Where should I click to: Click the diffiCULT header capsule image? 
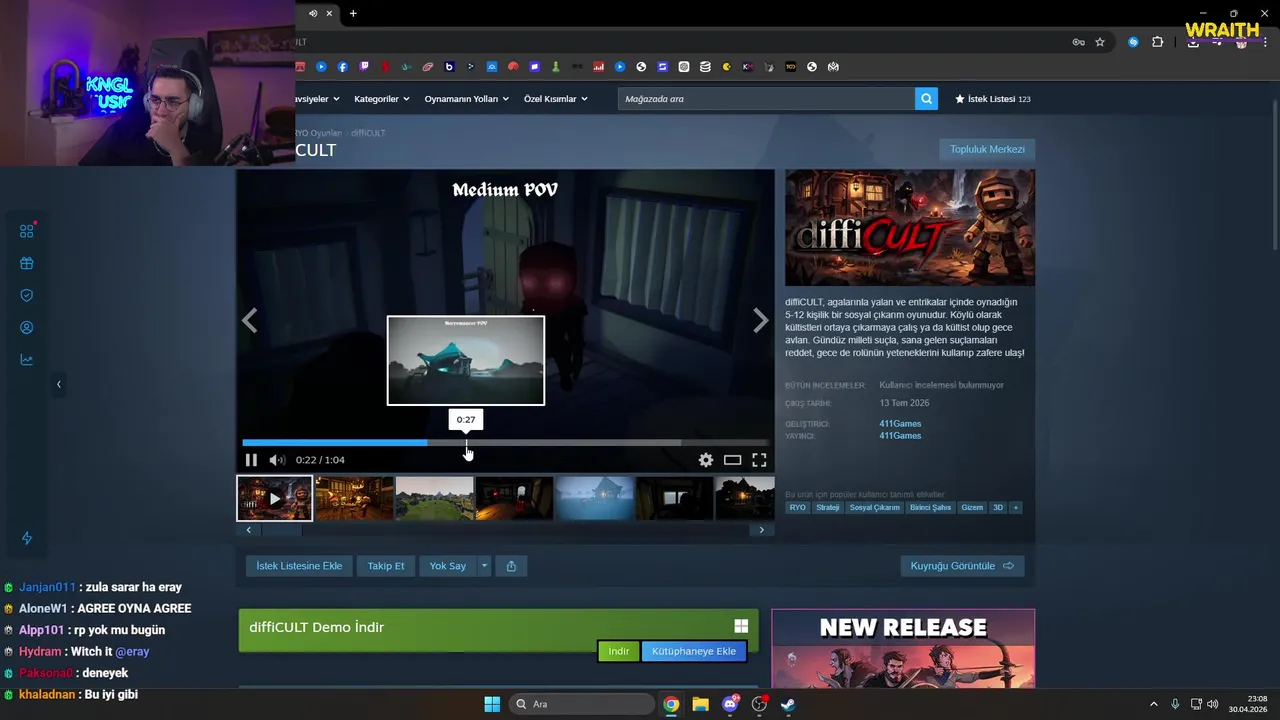(910, 228)
